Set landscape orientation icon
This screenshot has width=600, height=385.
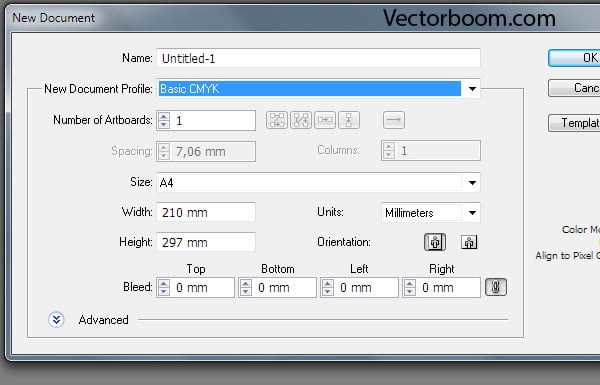pos(469,242)
